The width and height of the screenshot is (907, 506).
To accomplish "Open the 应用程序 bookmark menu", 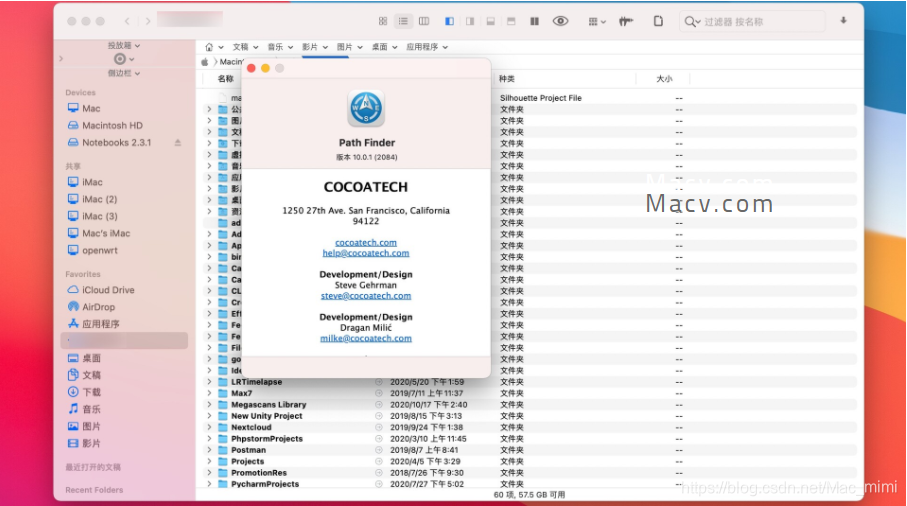I will pos(427,47).
